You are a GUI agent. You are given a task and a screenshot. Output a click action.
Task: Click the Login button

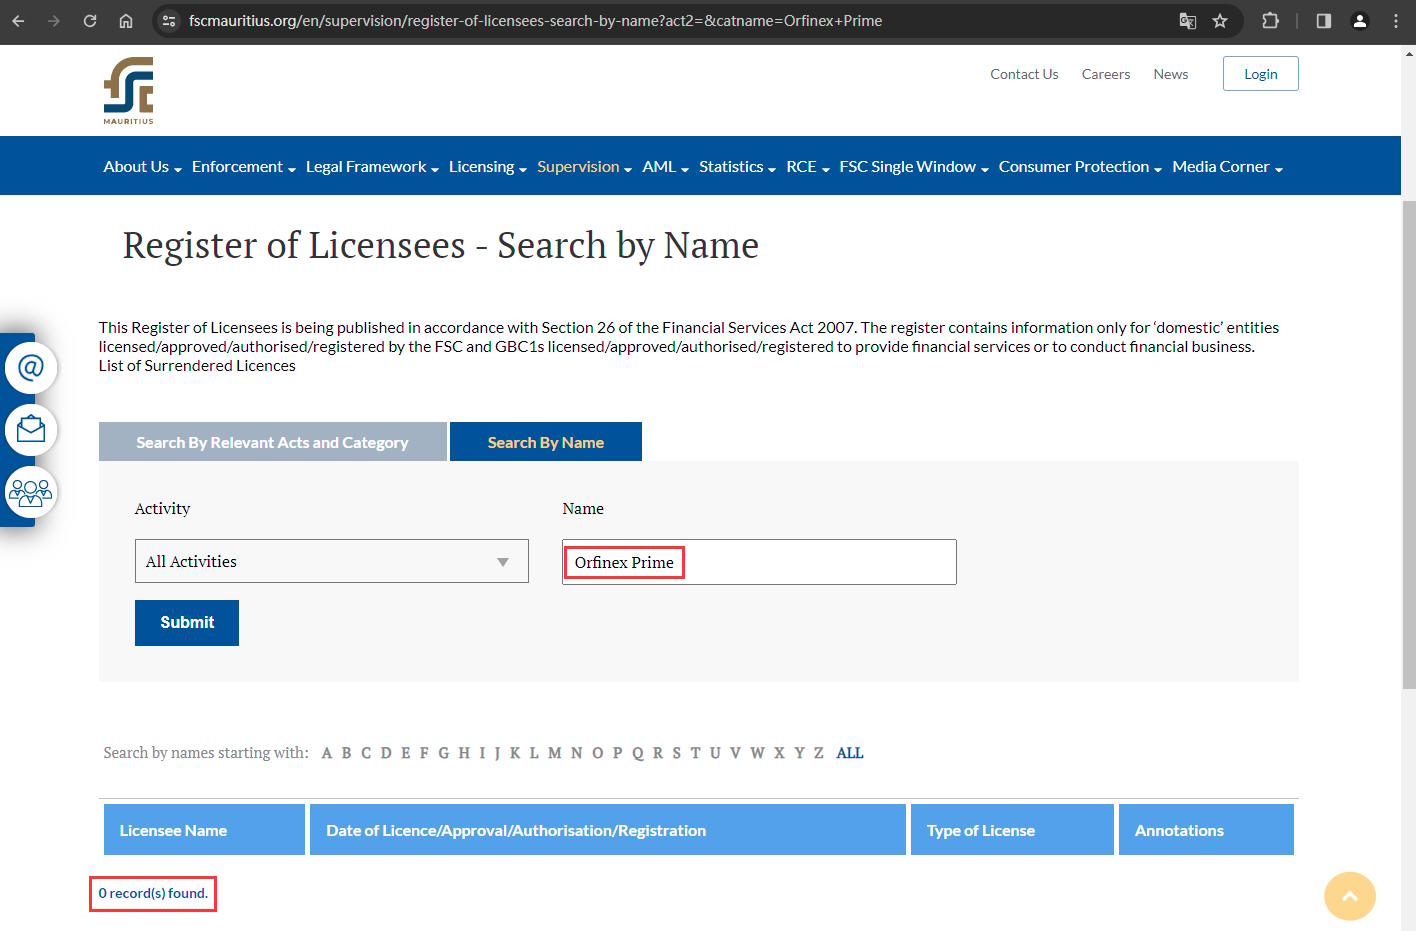coord(1261,74)
